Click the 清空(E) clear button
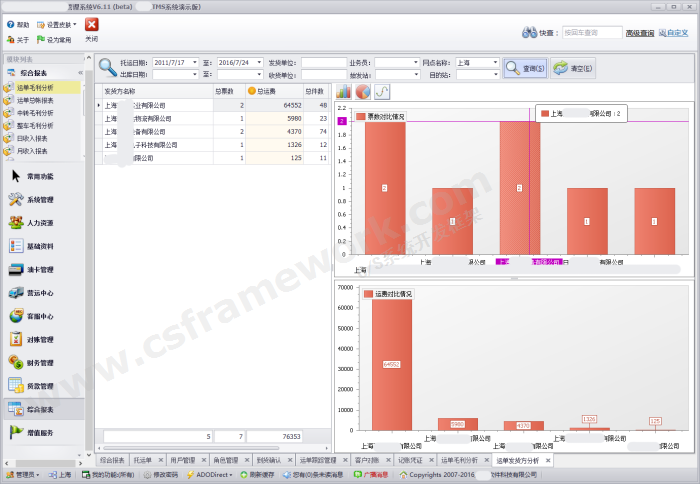Viewport: 700px width, 484px height. point(573,69)
